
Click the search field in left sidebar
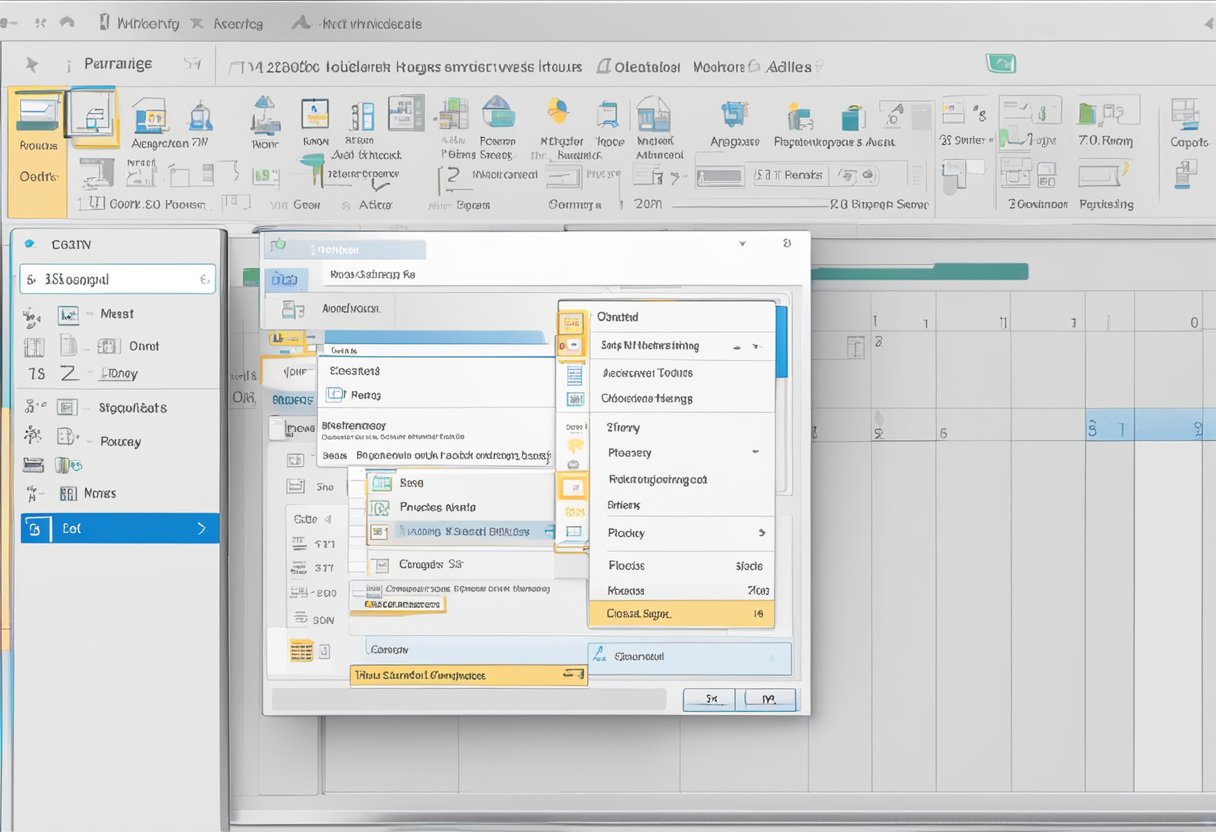117,280
